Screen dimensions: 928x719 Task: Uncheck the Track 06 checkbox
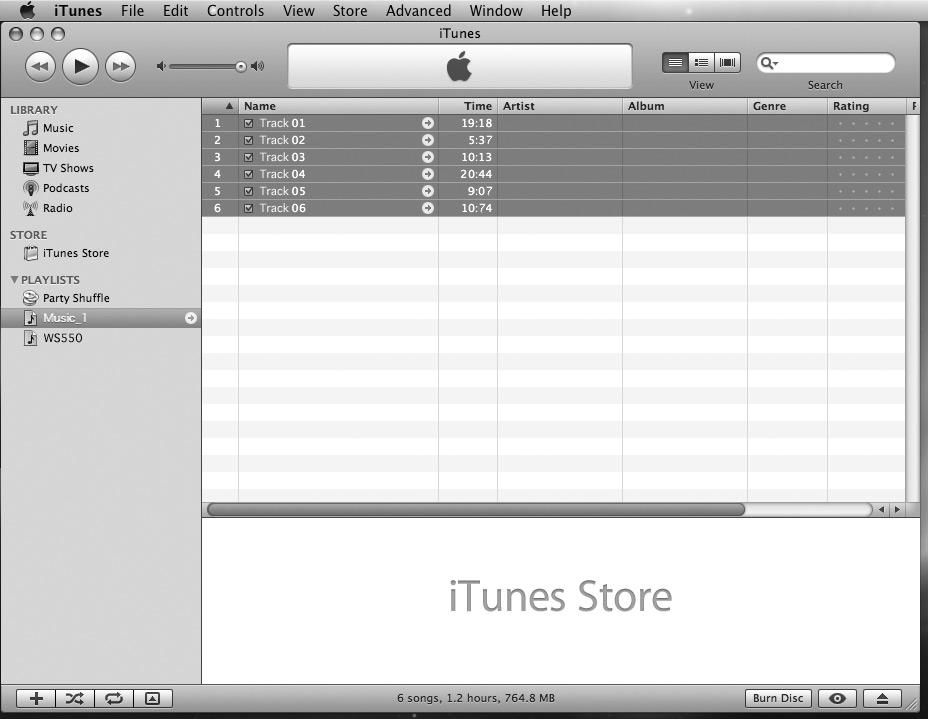click(249, 208)
